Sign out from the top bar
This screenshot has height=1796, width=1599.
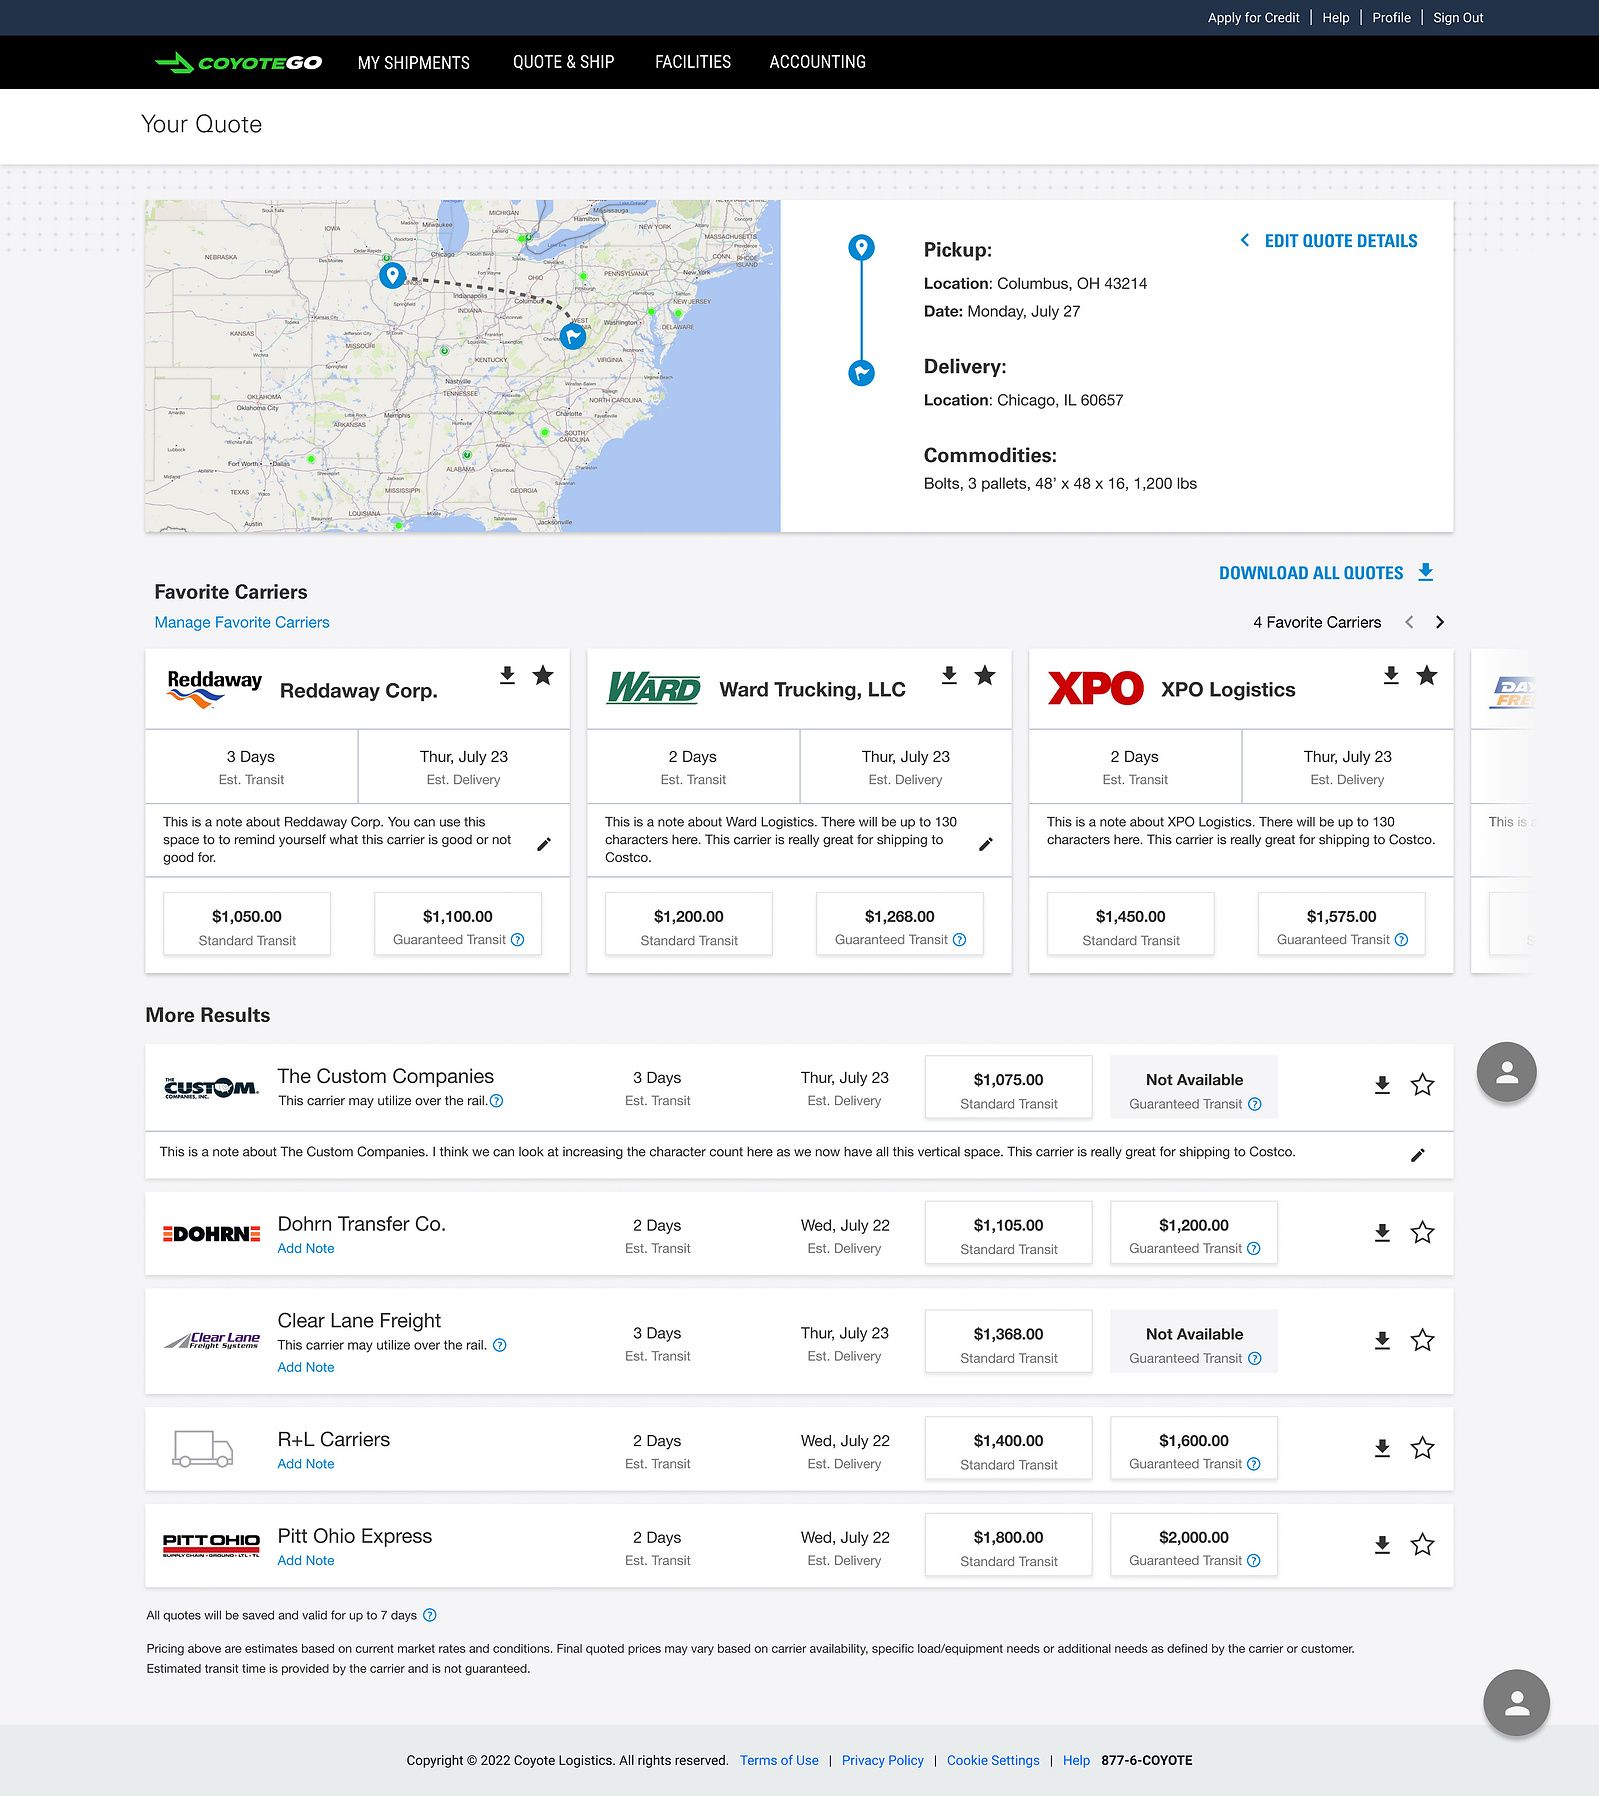coord(1459,18)
